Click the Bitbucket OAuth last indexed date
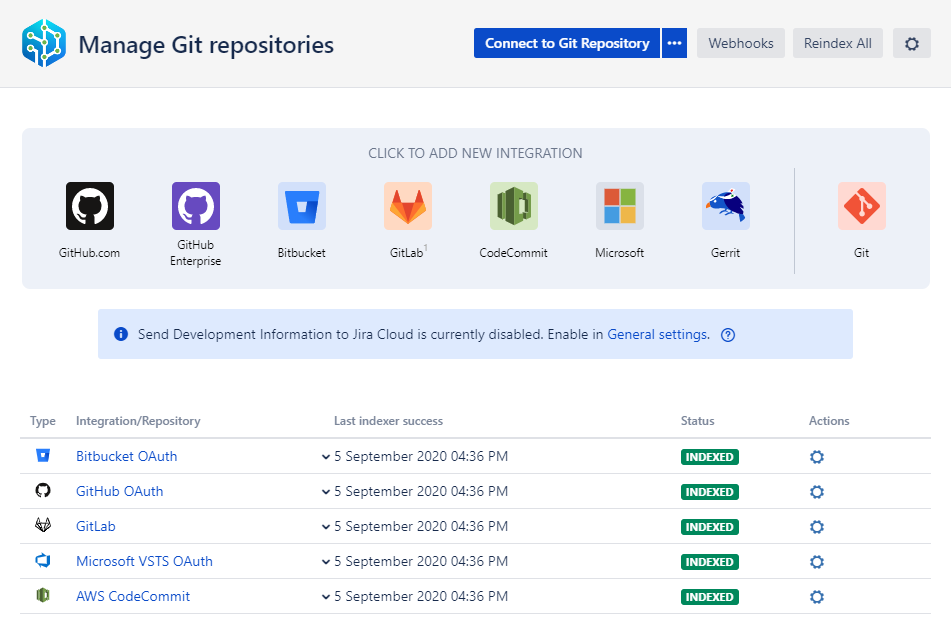 coord(421,456)
